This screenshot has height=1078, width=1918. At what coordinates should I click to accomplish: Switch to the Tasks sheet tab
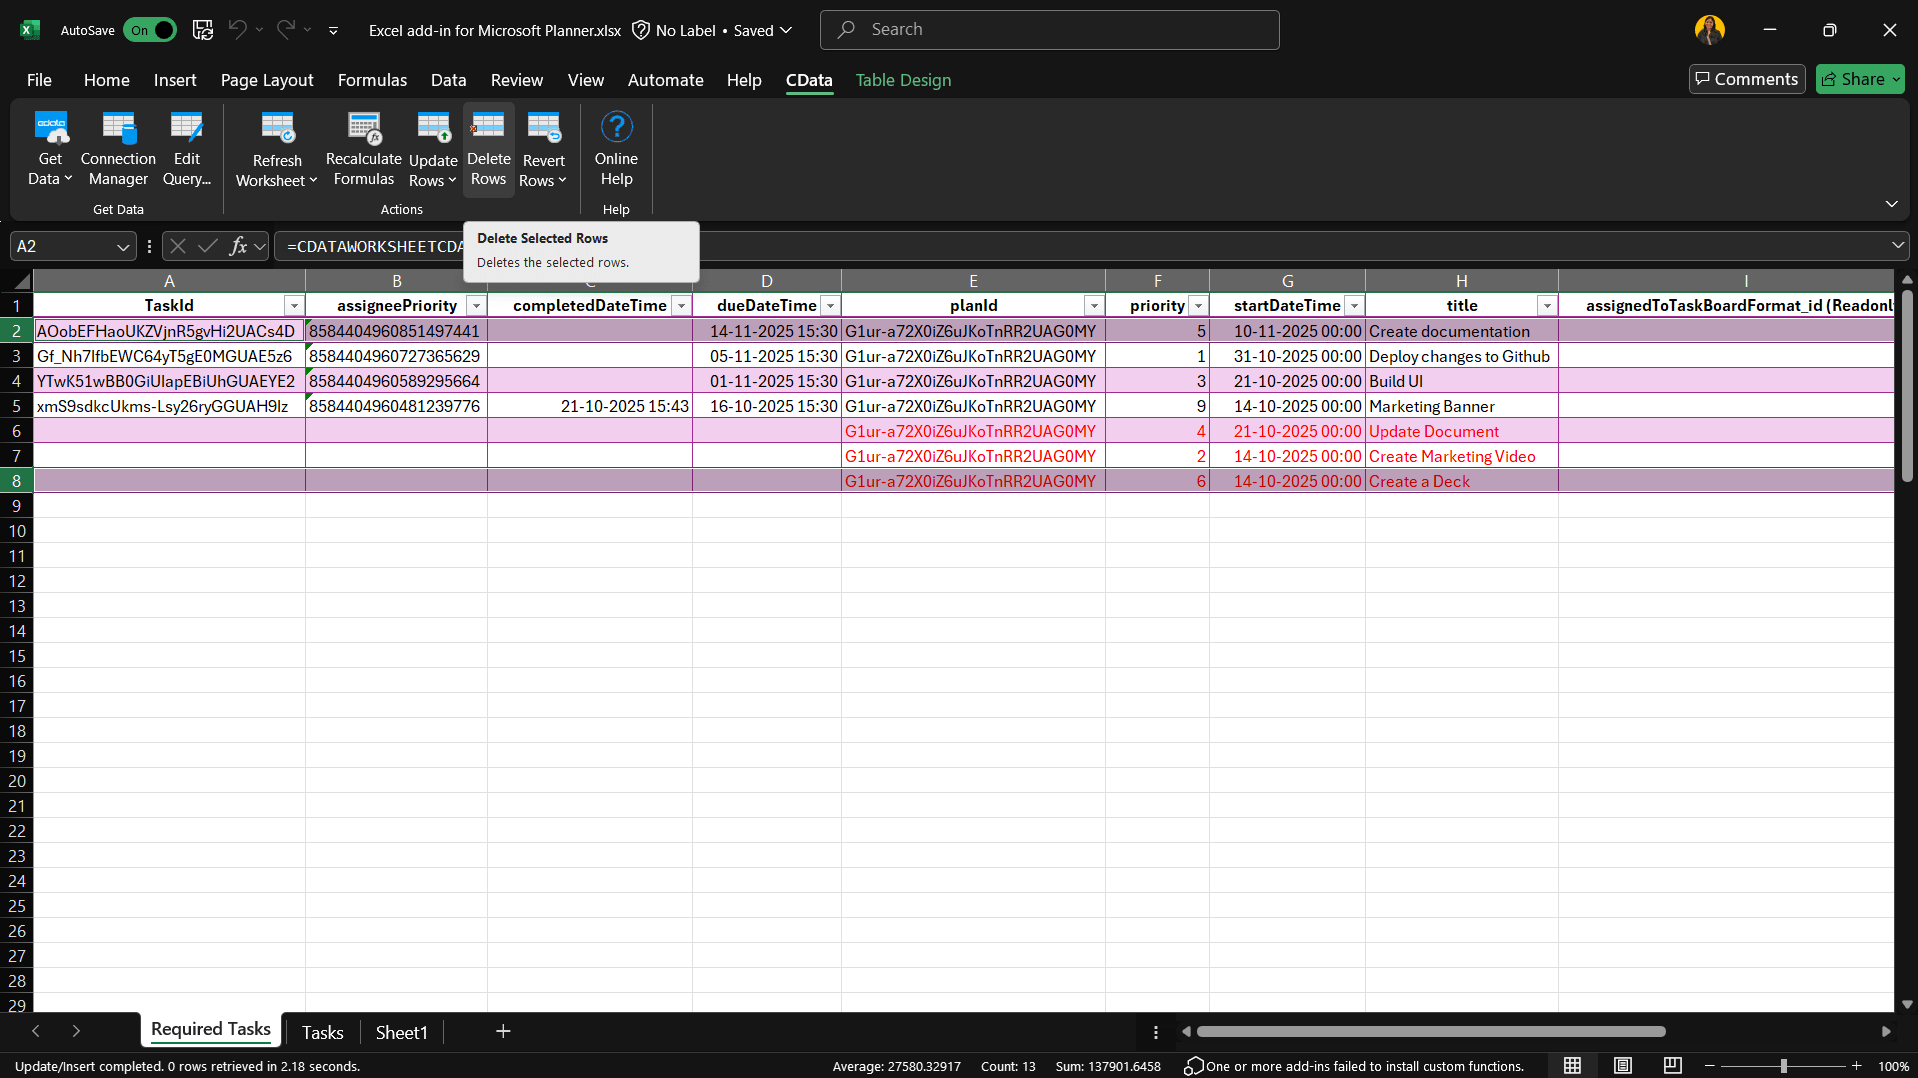[x=322, y=1032]
